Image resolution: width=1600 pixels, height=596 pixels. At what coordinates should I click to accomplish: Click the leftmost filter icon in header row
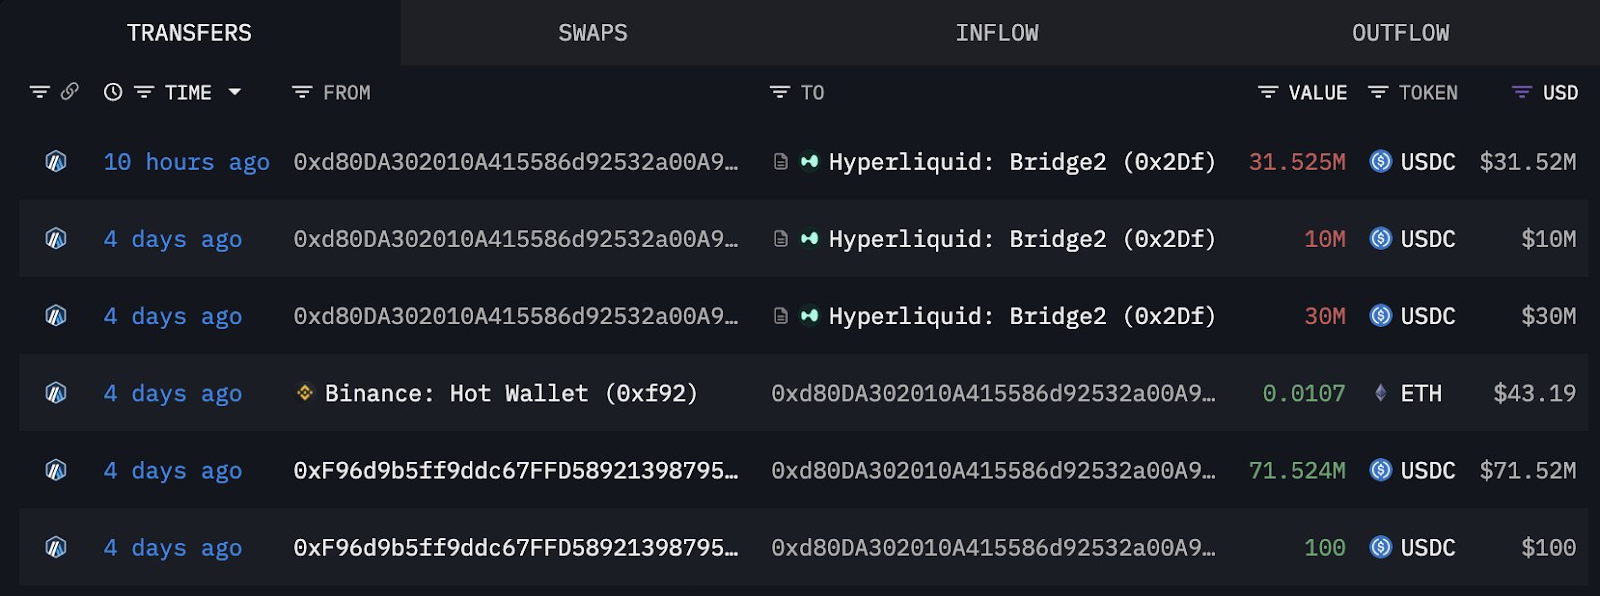[x=39, y=92]
